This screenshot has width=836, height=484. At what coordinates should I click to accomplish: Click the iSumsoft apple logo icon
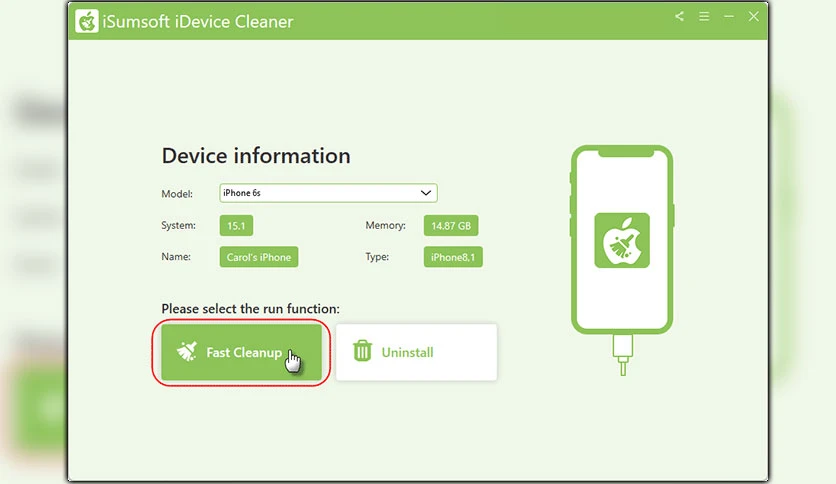pos(86,21)
